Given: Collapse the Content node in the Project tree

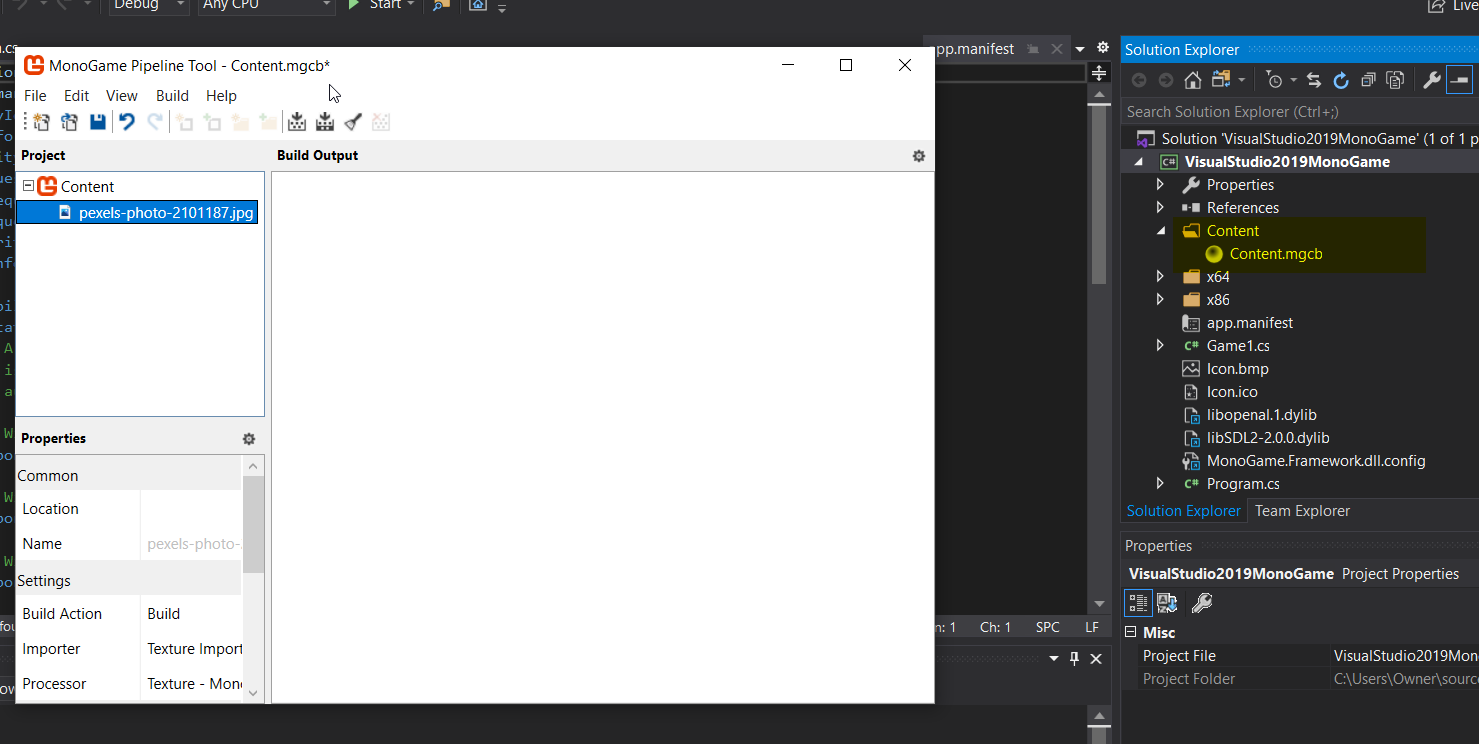Looking at the screenshot, I should pos(28,186).
